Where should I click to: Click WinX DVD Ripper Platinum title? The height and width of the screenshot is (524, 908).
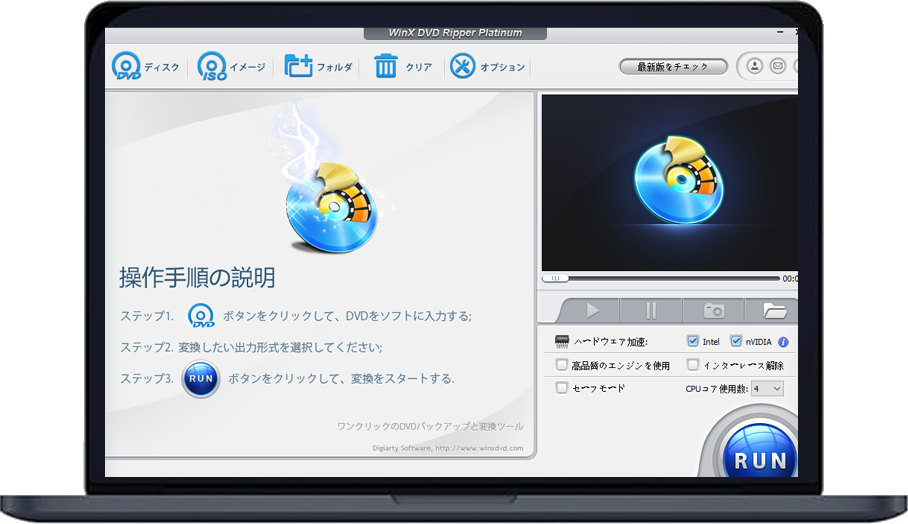tap(455, 33)
